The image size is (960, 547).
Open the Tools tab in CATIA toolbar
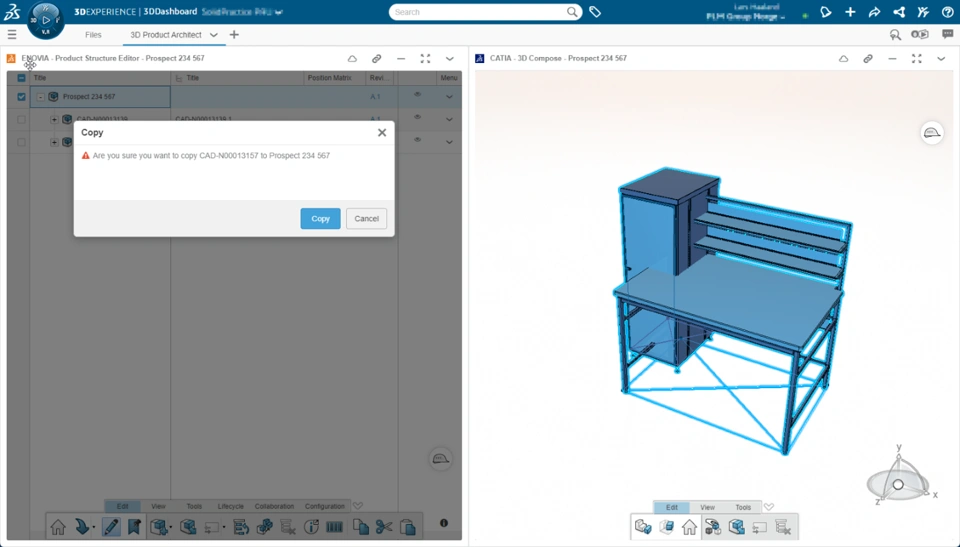(x=743, y=507)
